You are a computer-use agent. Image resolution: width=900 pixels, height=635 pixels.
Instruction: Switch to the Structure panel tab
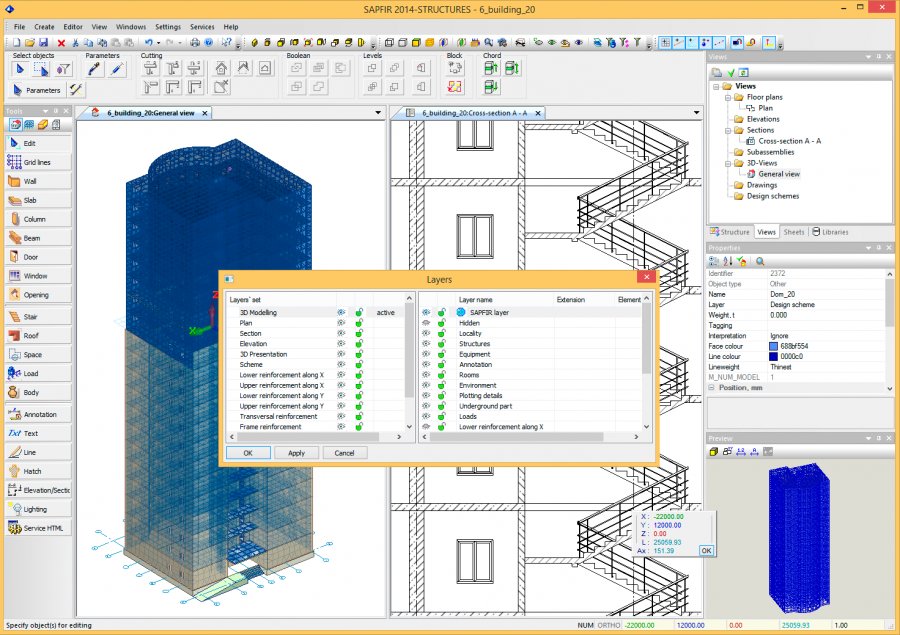730,232
